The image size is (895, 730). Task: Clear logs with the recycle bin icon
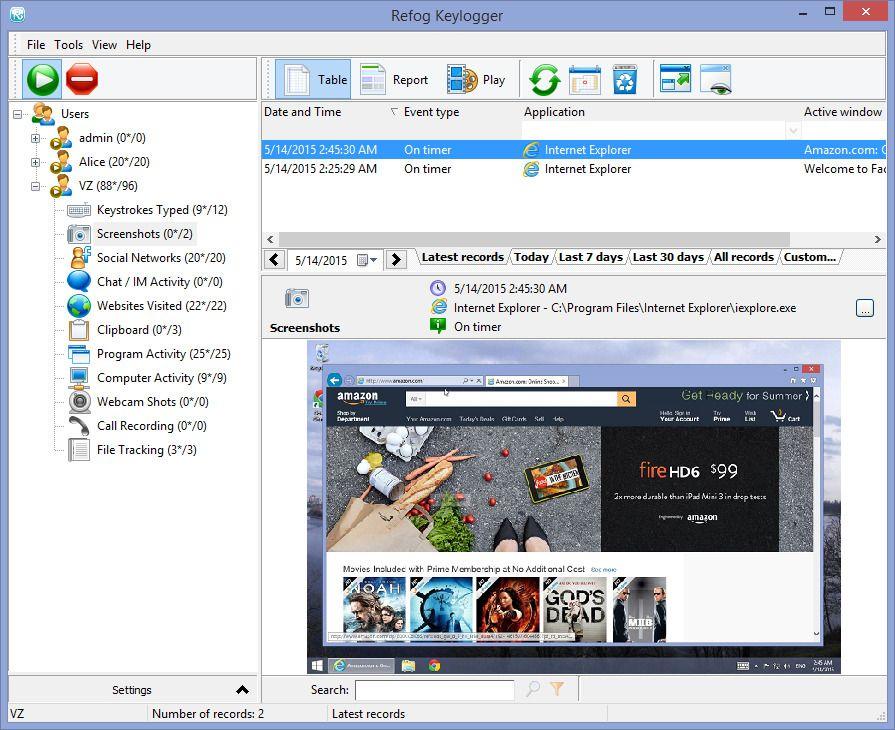point(625,79)
